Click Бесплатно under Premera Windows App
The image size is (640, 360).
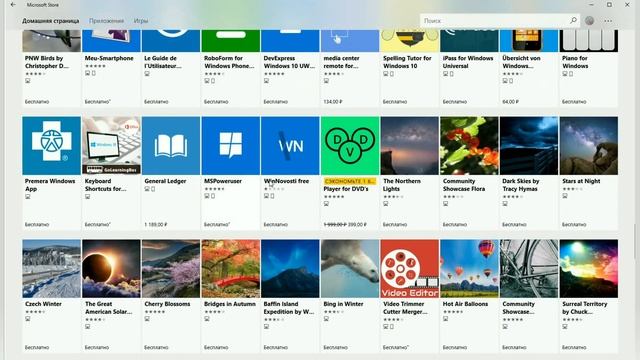(x=37, y=224)
